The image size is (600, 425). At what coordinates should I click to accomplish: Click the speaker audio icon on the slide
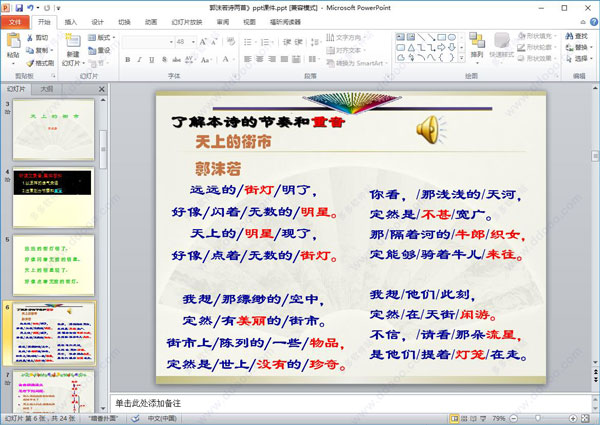[431, 130]
